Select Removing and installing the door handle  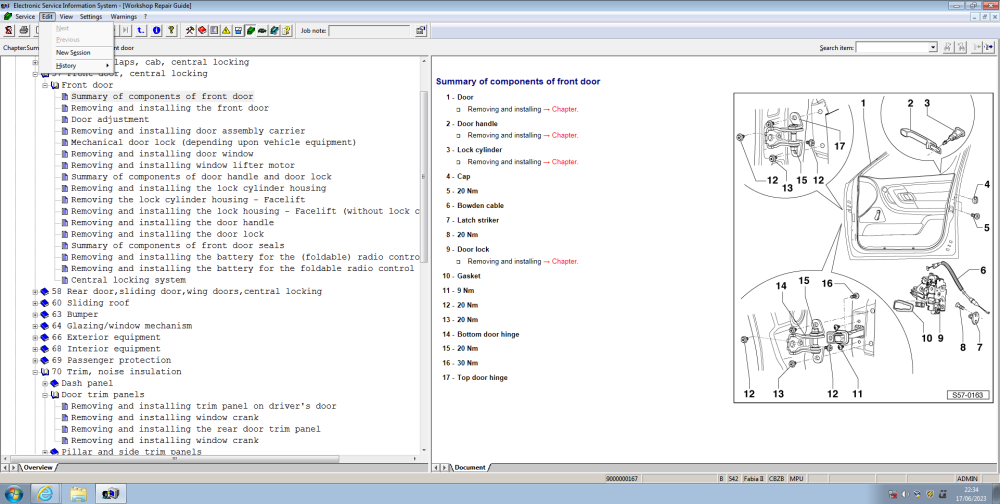pyautogui.click(x=172, y=223)
